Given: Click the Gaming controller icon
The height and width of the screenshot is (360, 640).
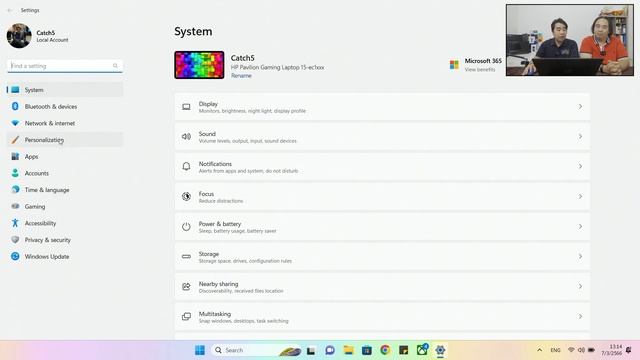Looking at the screenshot, I should pyautogui.click(x=15, y=206).
